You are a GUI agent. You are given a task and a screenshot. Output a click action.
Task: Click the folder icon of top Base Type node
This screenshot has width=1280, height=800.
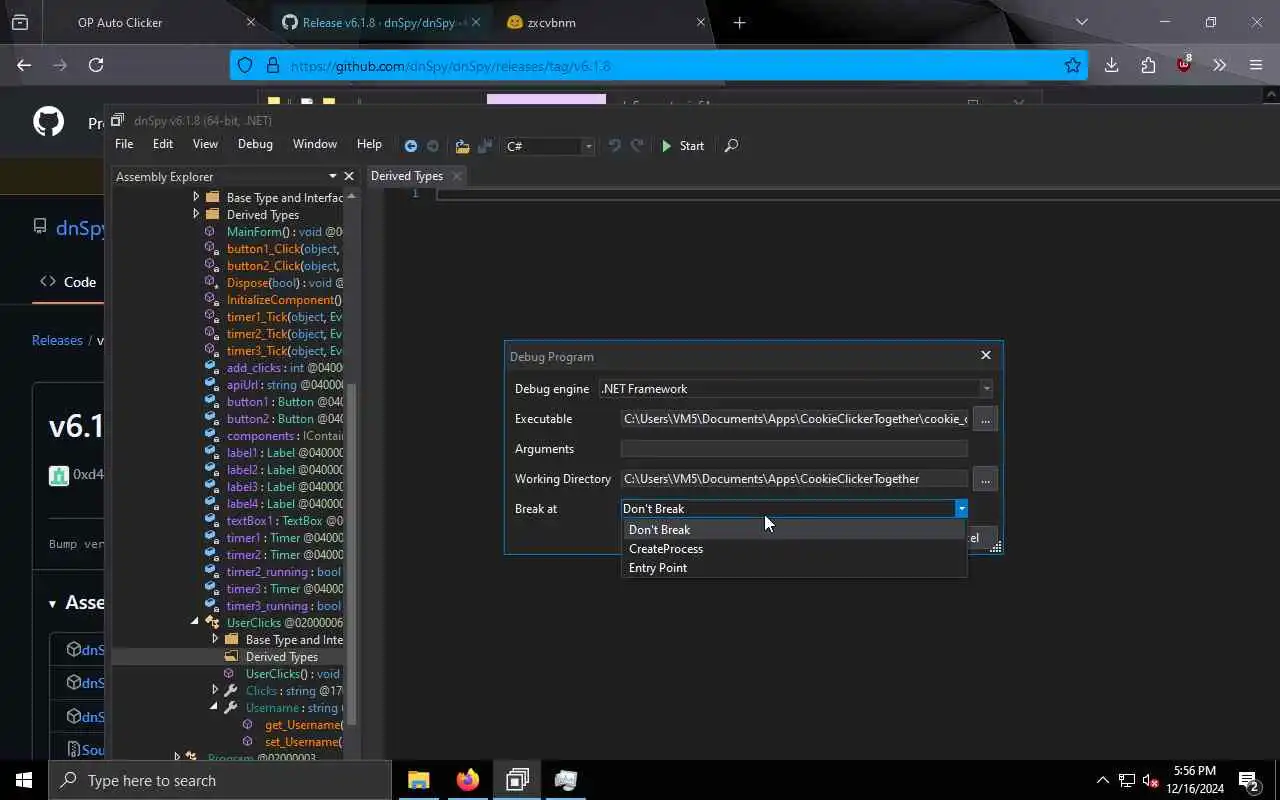(x=212, y=197)
